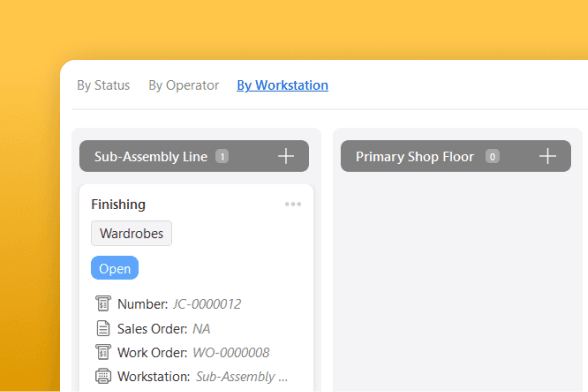
Task: Click the Open status badge
Action: pyautogui.click(x=115, y=268)
